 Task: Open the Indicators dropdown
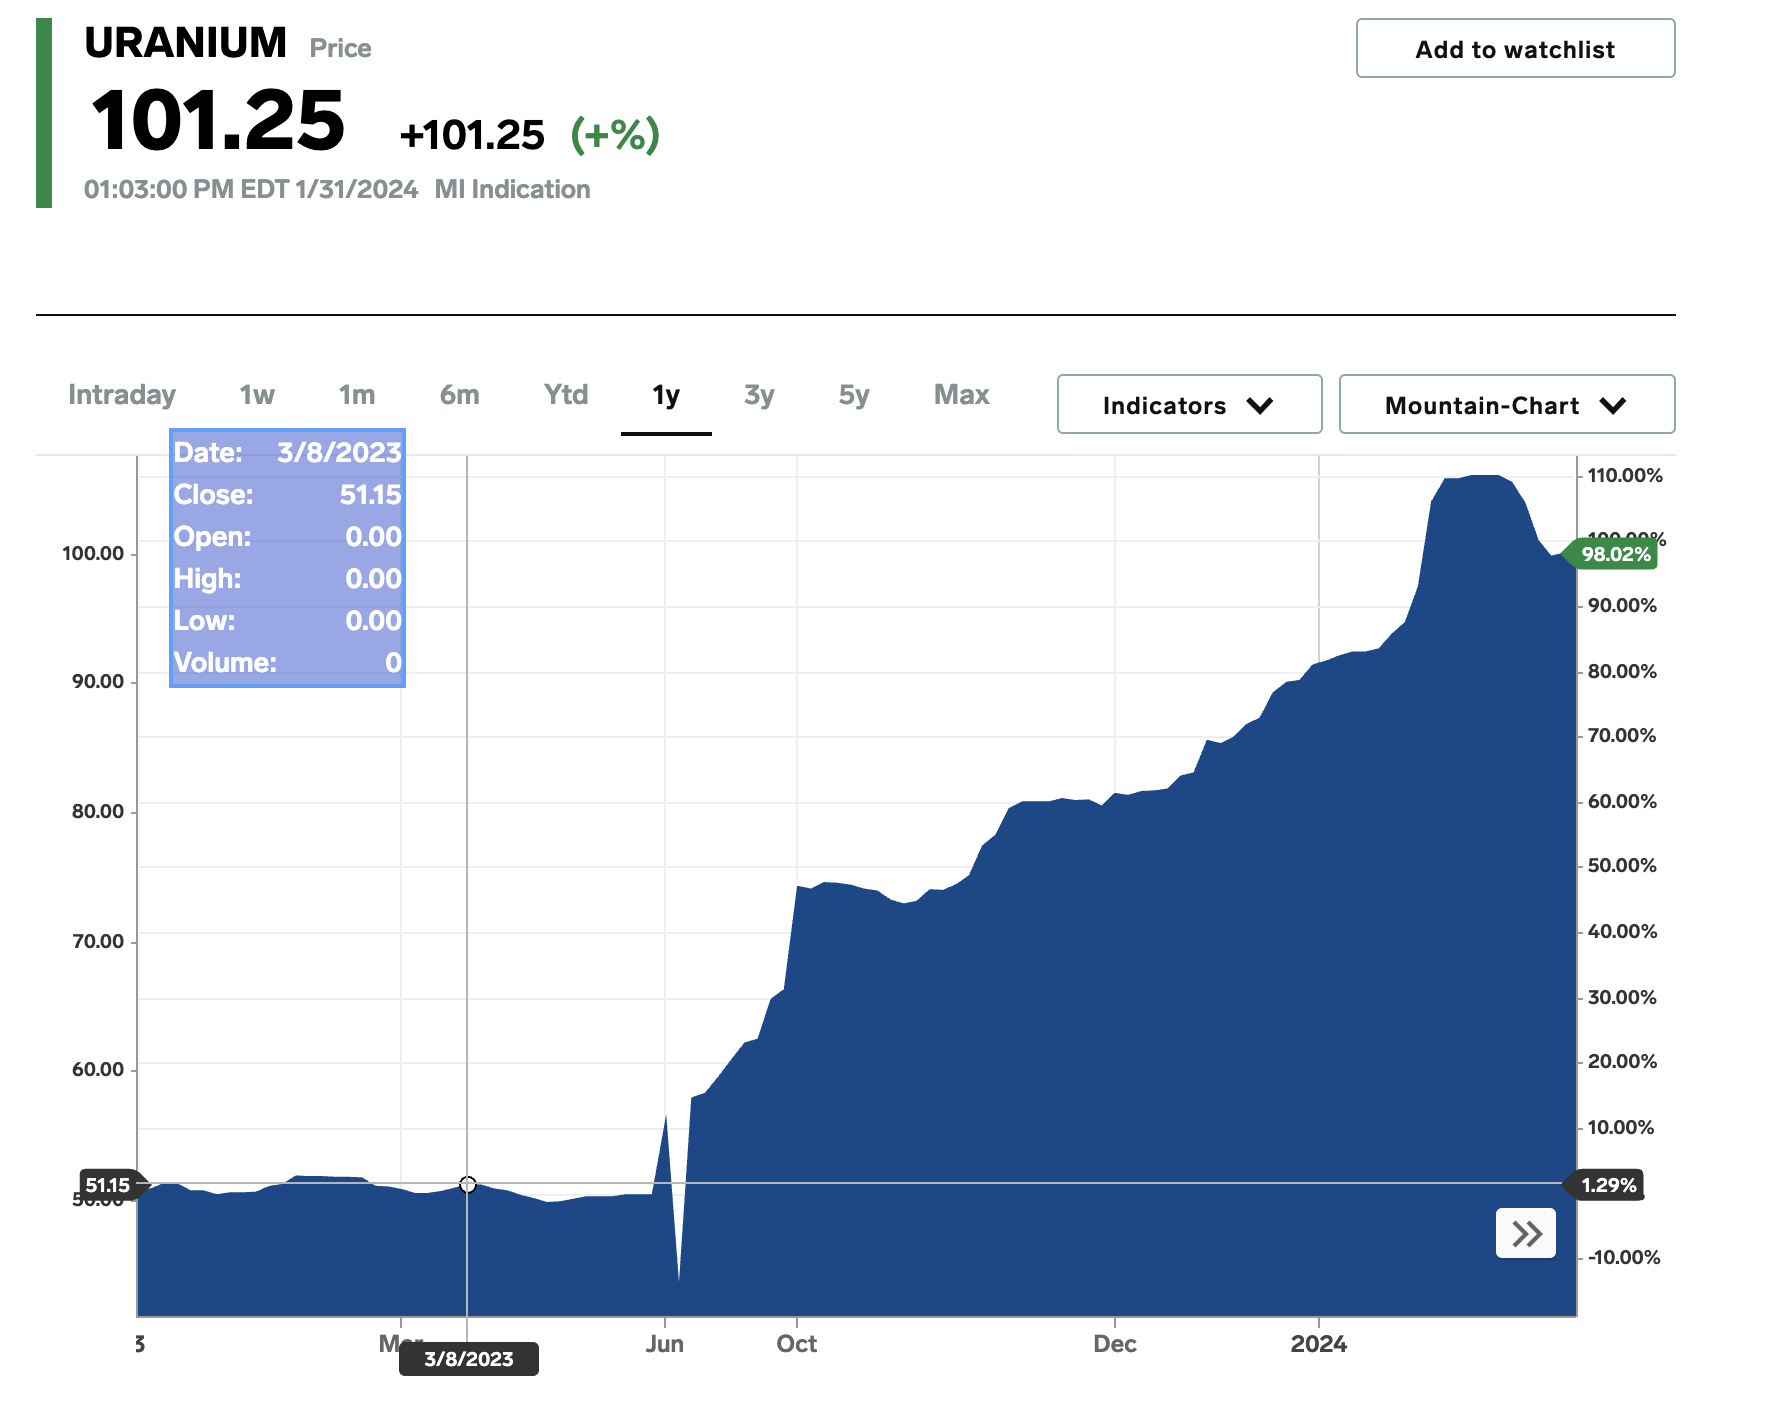pyautogui.click(x=1189, y=404)
